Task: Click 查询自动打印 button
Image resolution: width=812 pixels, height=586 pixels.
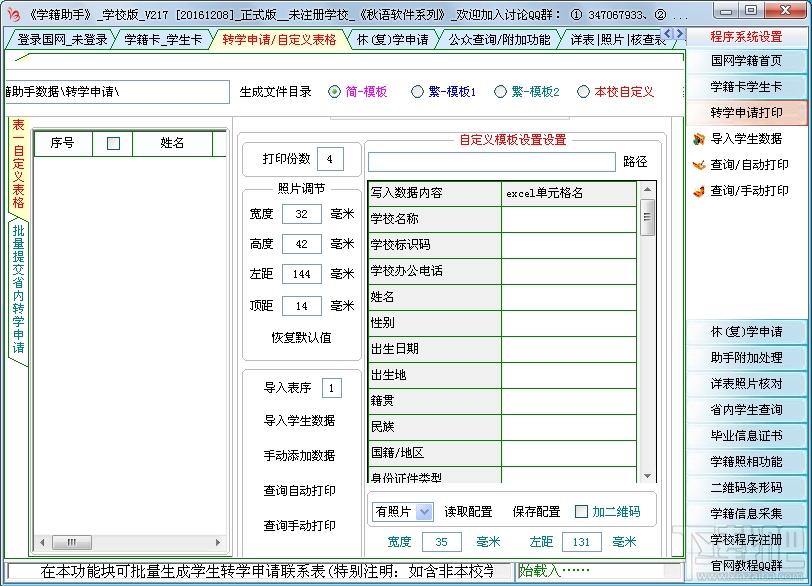Action: point(299,490)
